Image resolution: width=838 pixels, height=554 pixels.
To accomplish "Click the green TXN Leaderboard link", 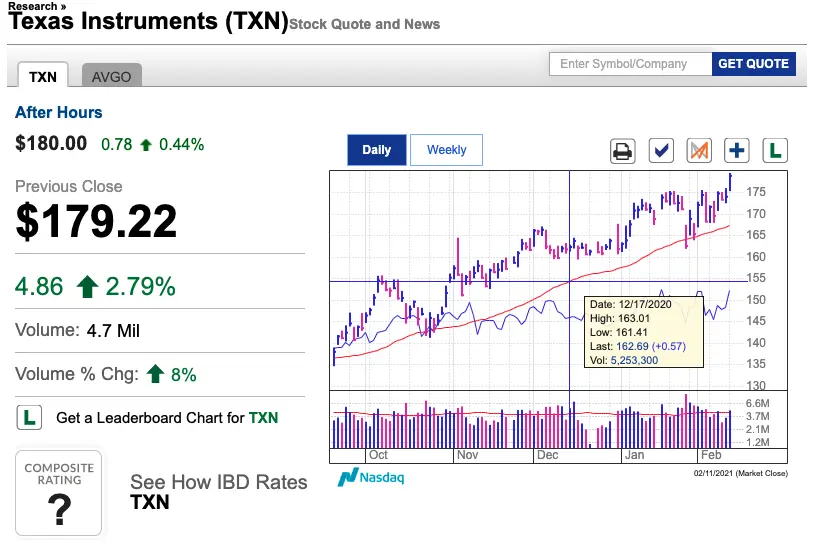I will tap(263, 417).
